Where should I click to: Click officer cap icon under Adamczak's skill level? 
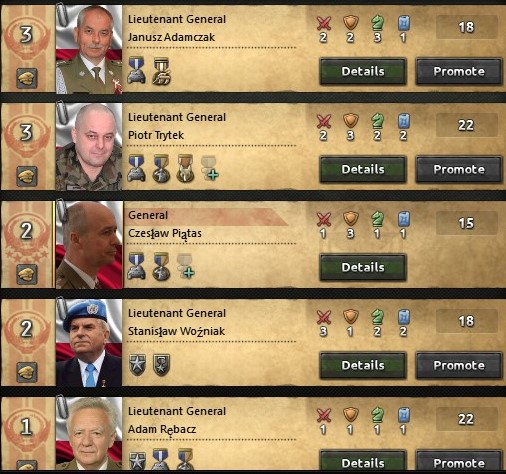[27, 78]
